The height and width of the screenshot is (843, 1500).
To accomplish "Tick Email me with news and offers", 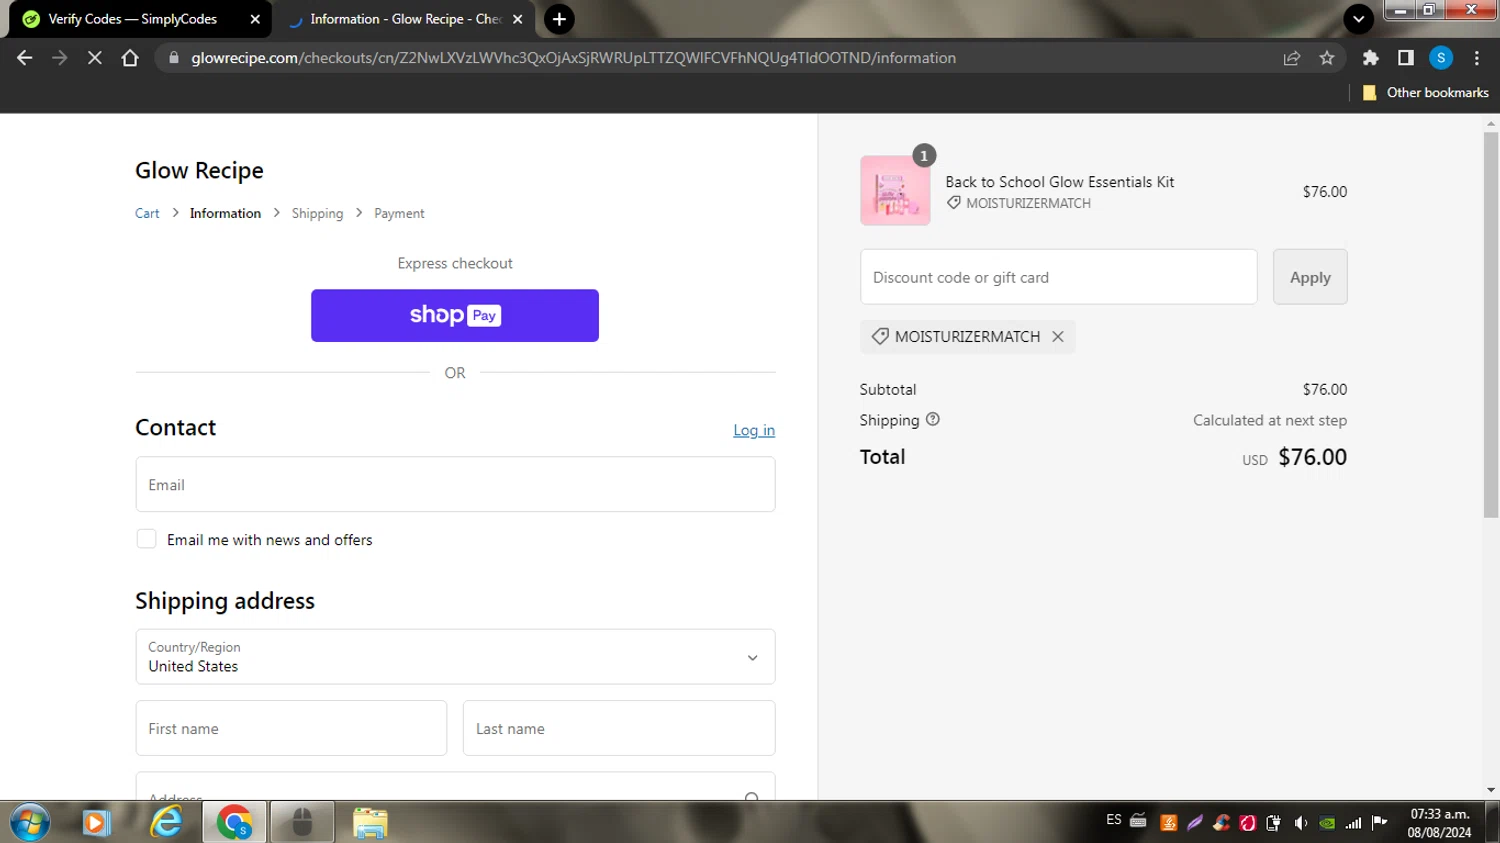I will pyautogui.click(x=147, y=539).
